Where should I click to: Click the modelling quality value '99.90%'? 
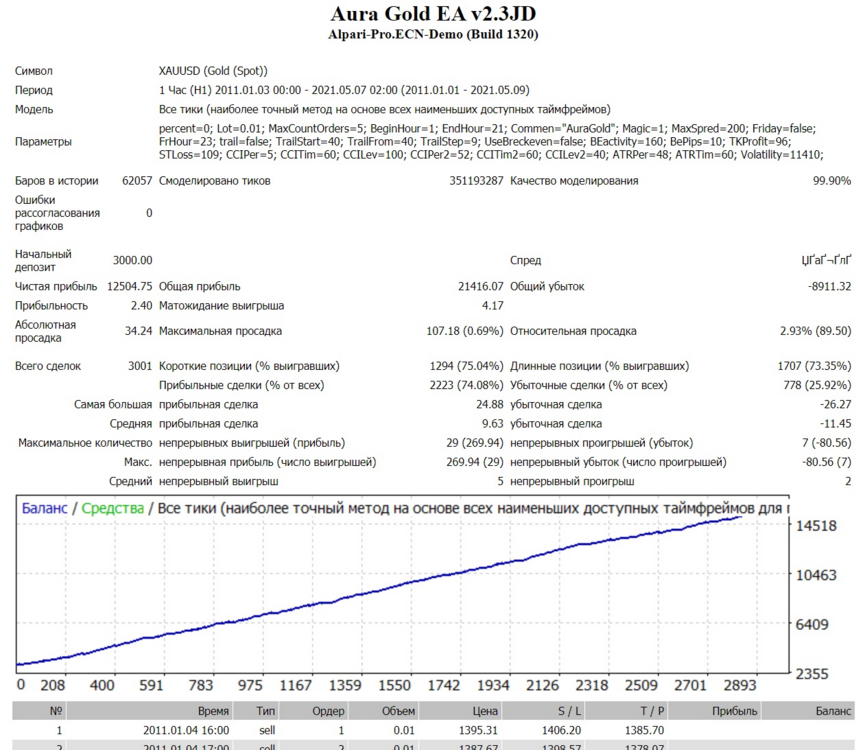tap(831, 181)
